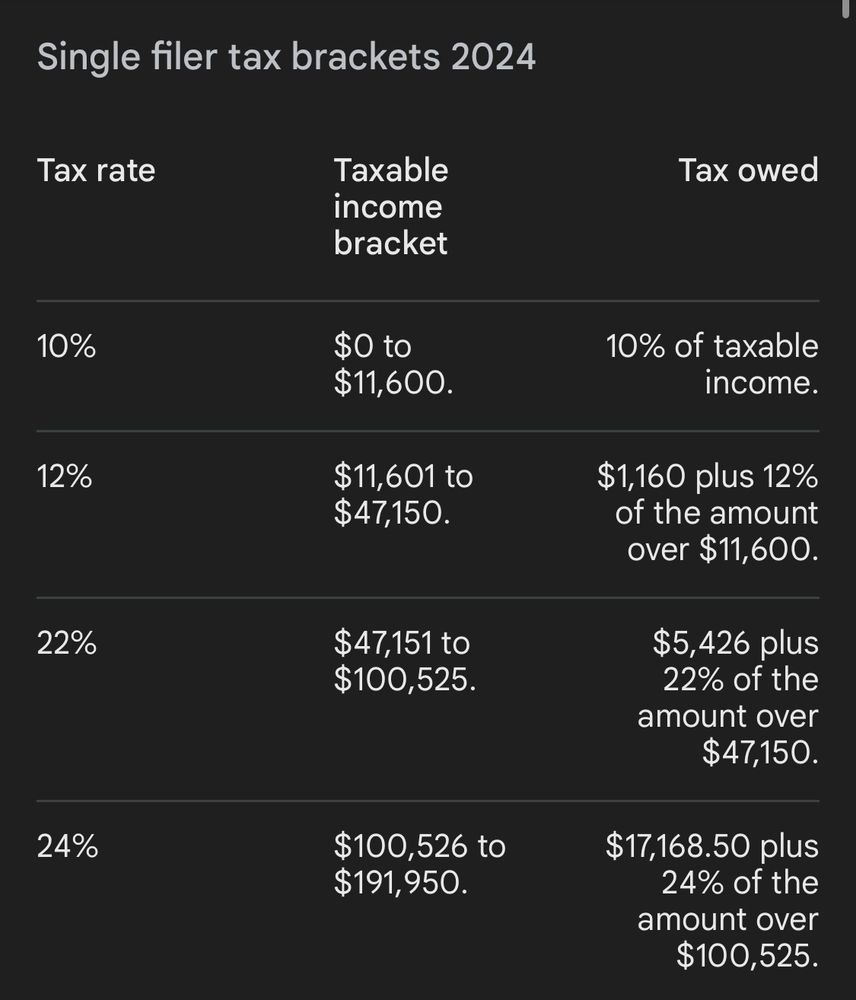The width and height of the screenshot is (856, 1000).
Task: Select the 'Taxable income bracket' column header
Action: point(391,207)
